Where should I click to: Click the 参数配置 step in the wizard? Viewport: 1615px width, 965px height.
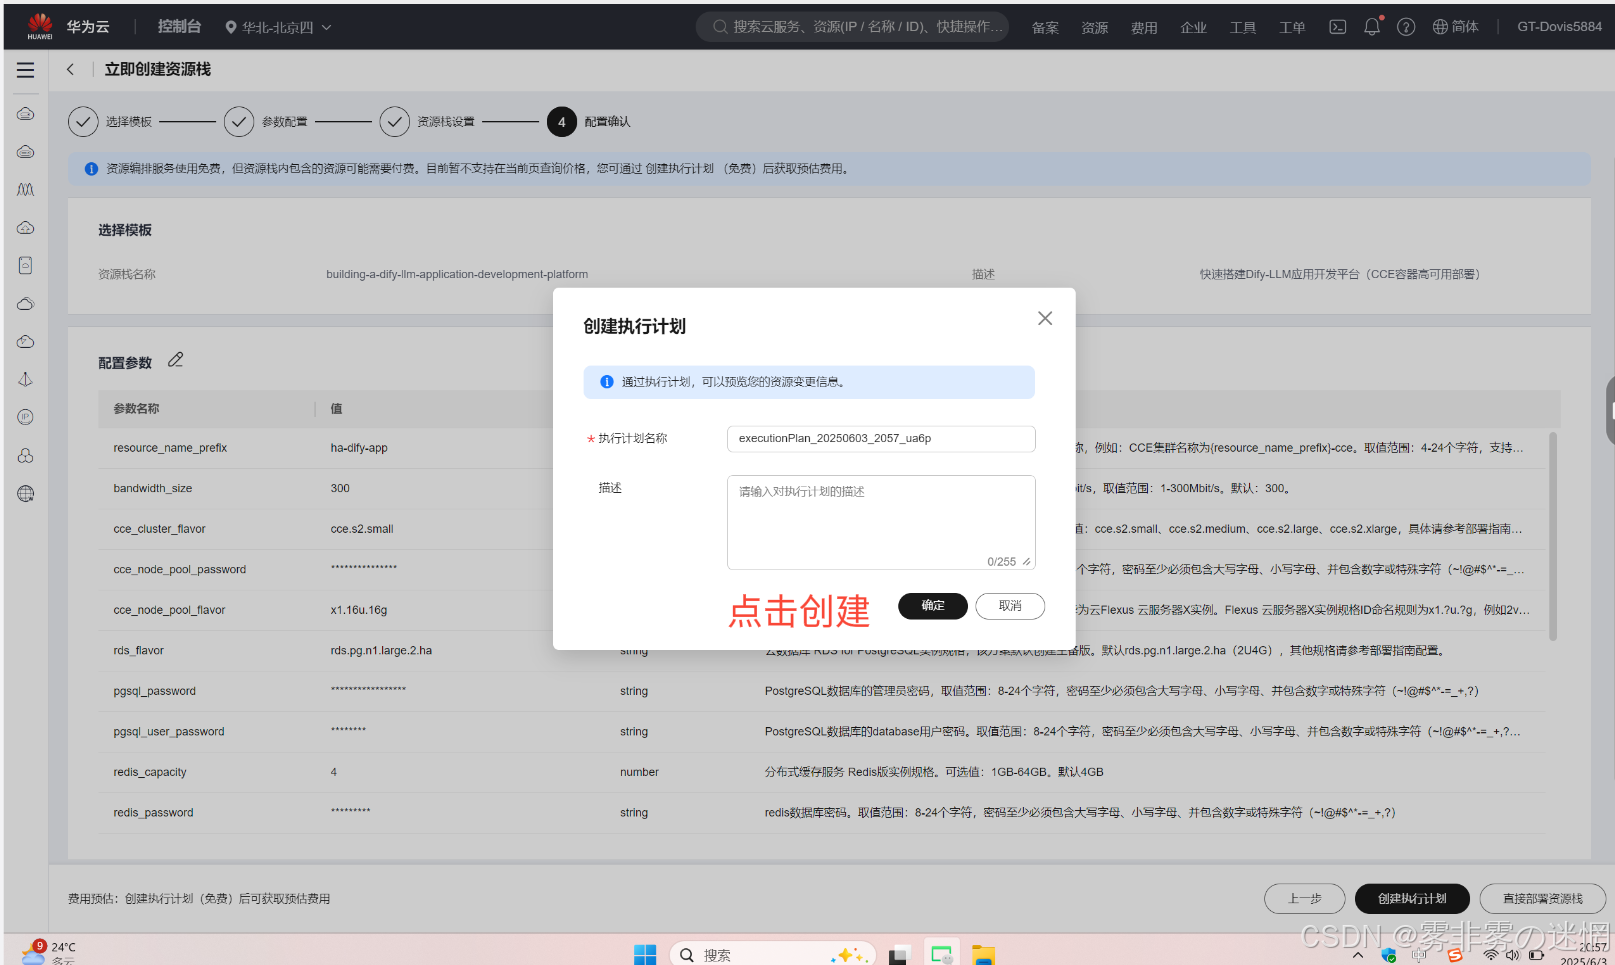tap(266, 122)
